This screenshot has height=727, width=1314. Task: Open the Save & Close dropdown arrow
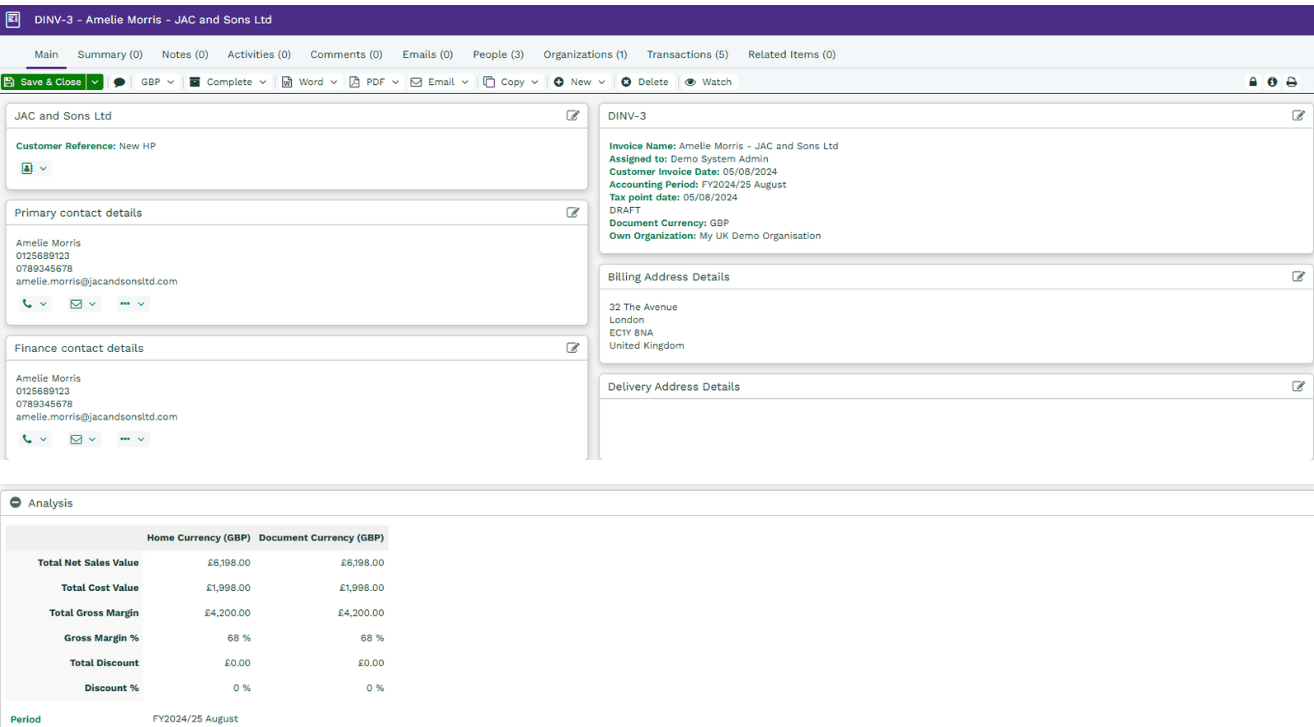95,82
